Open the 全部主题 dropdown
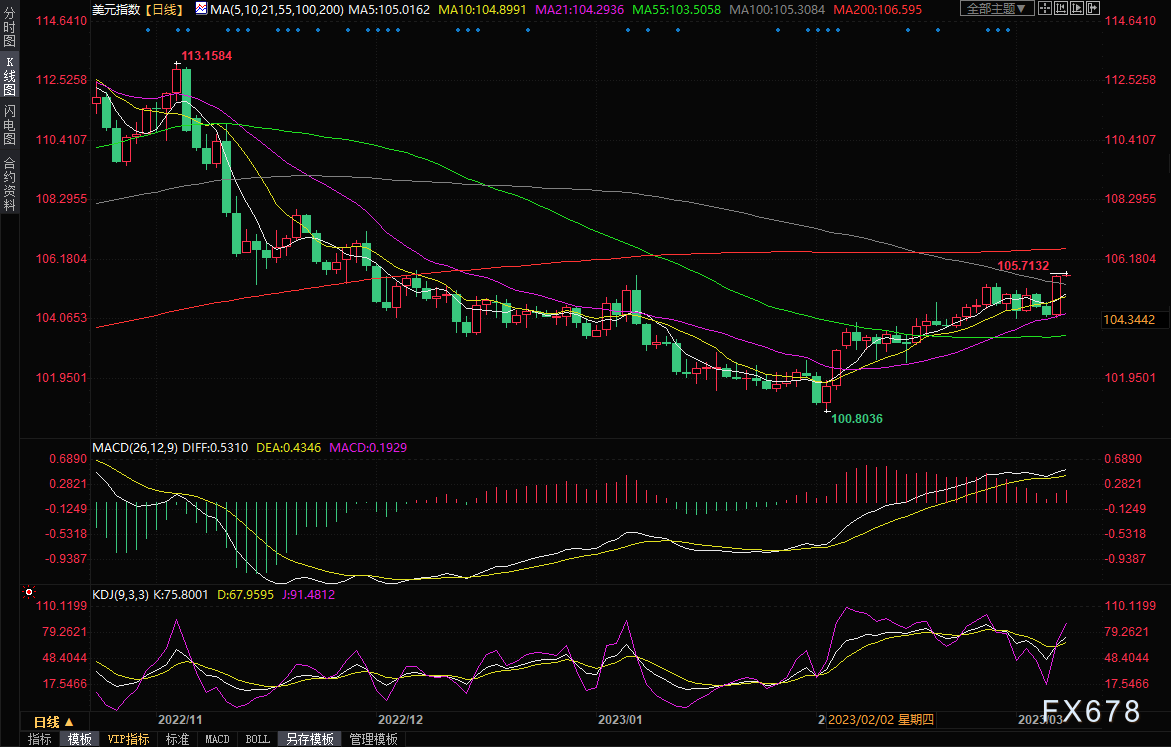Viewport: 1171px width, 747px height. click(x=995, y=8)
